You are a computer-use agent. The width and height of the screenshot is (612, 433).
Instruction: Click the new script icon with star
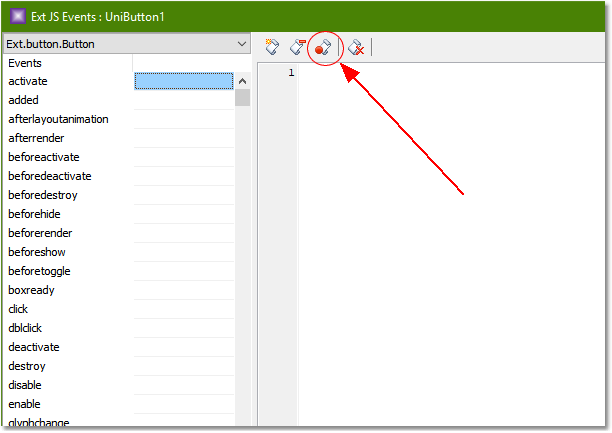tap(272, 46)
